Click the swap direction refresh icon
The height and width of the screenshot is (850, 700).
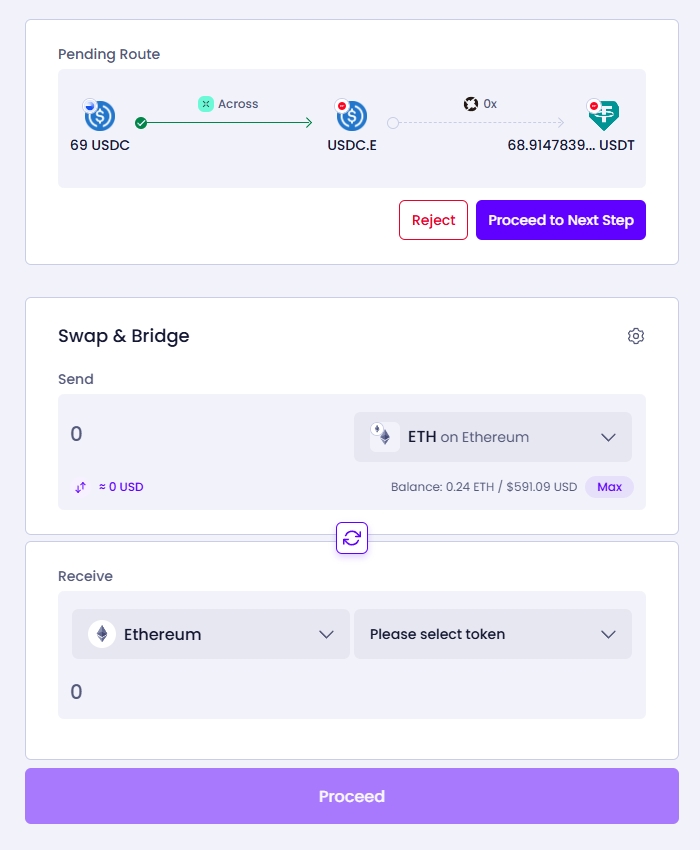(352, 538)
